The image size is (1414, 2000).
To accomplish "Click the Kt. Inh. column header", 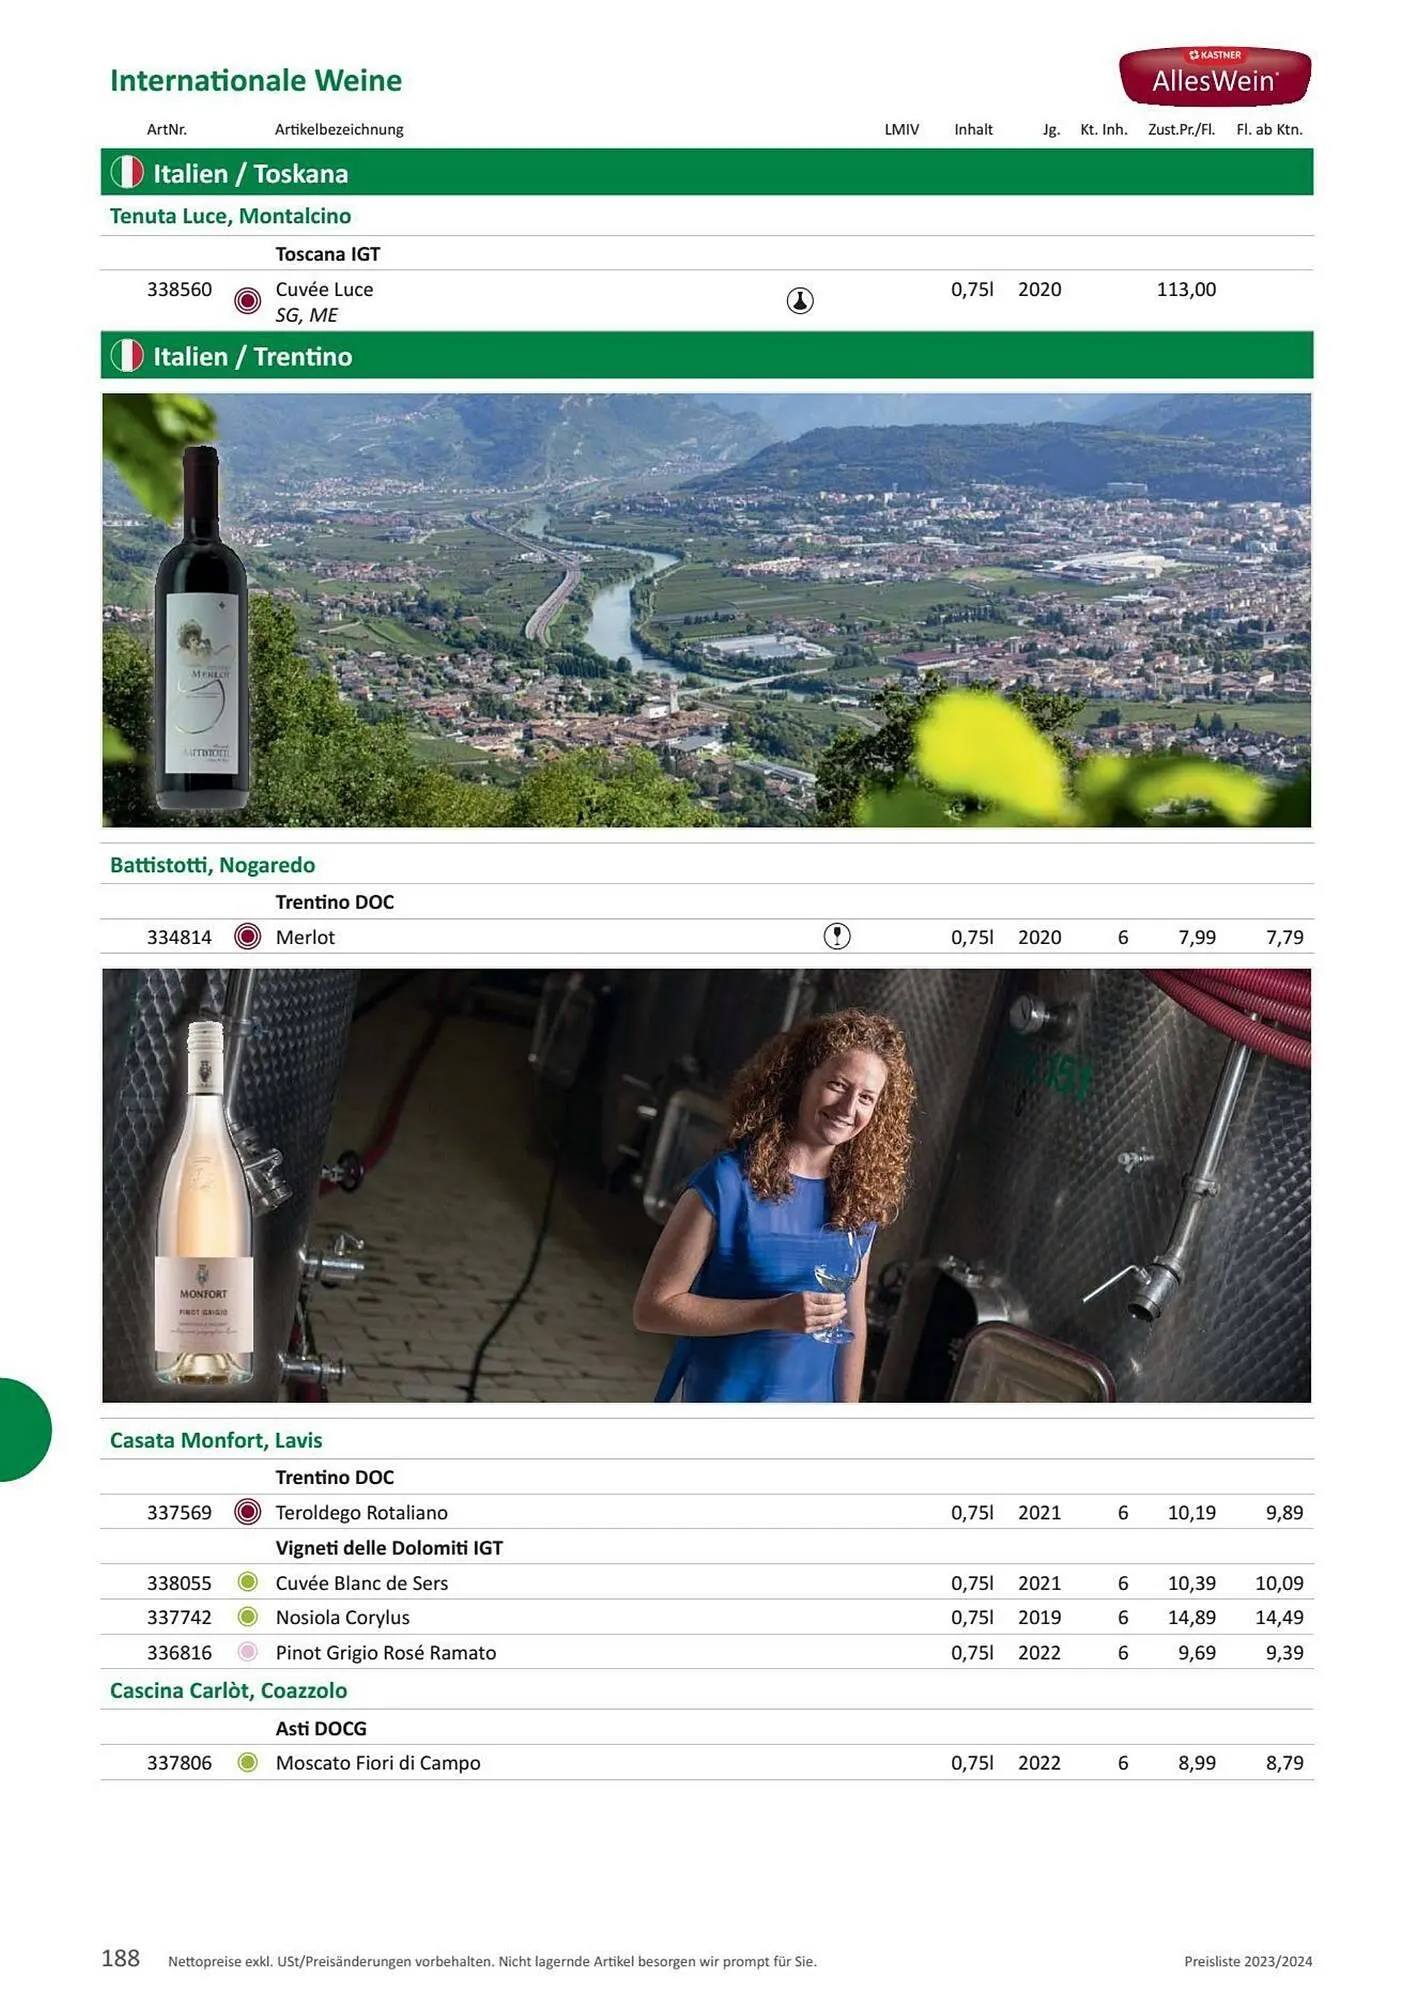I will (1104, 129).
